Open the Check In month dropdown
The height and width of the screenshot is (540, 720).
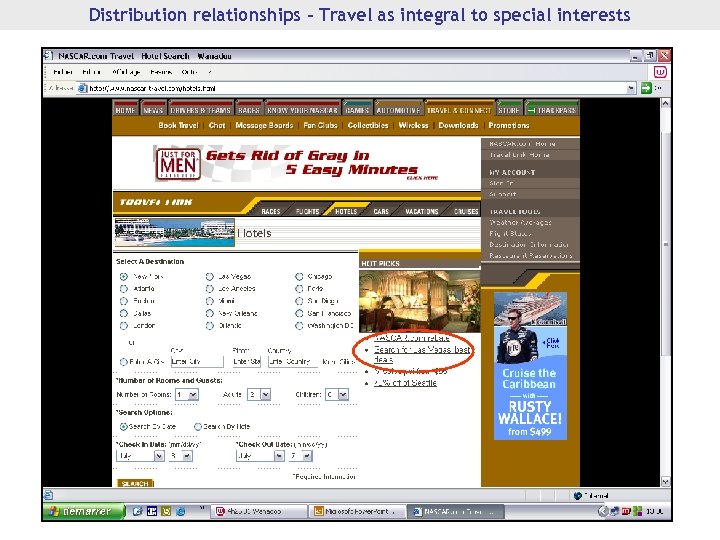tap(159, 456)
